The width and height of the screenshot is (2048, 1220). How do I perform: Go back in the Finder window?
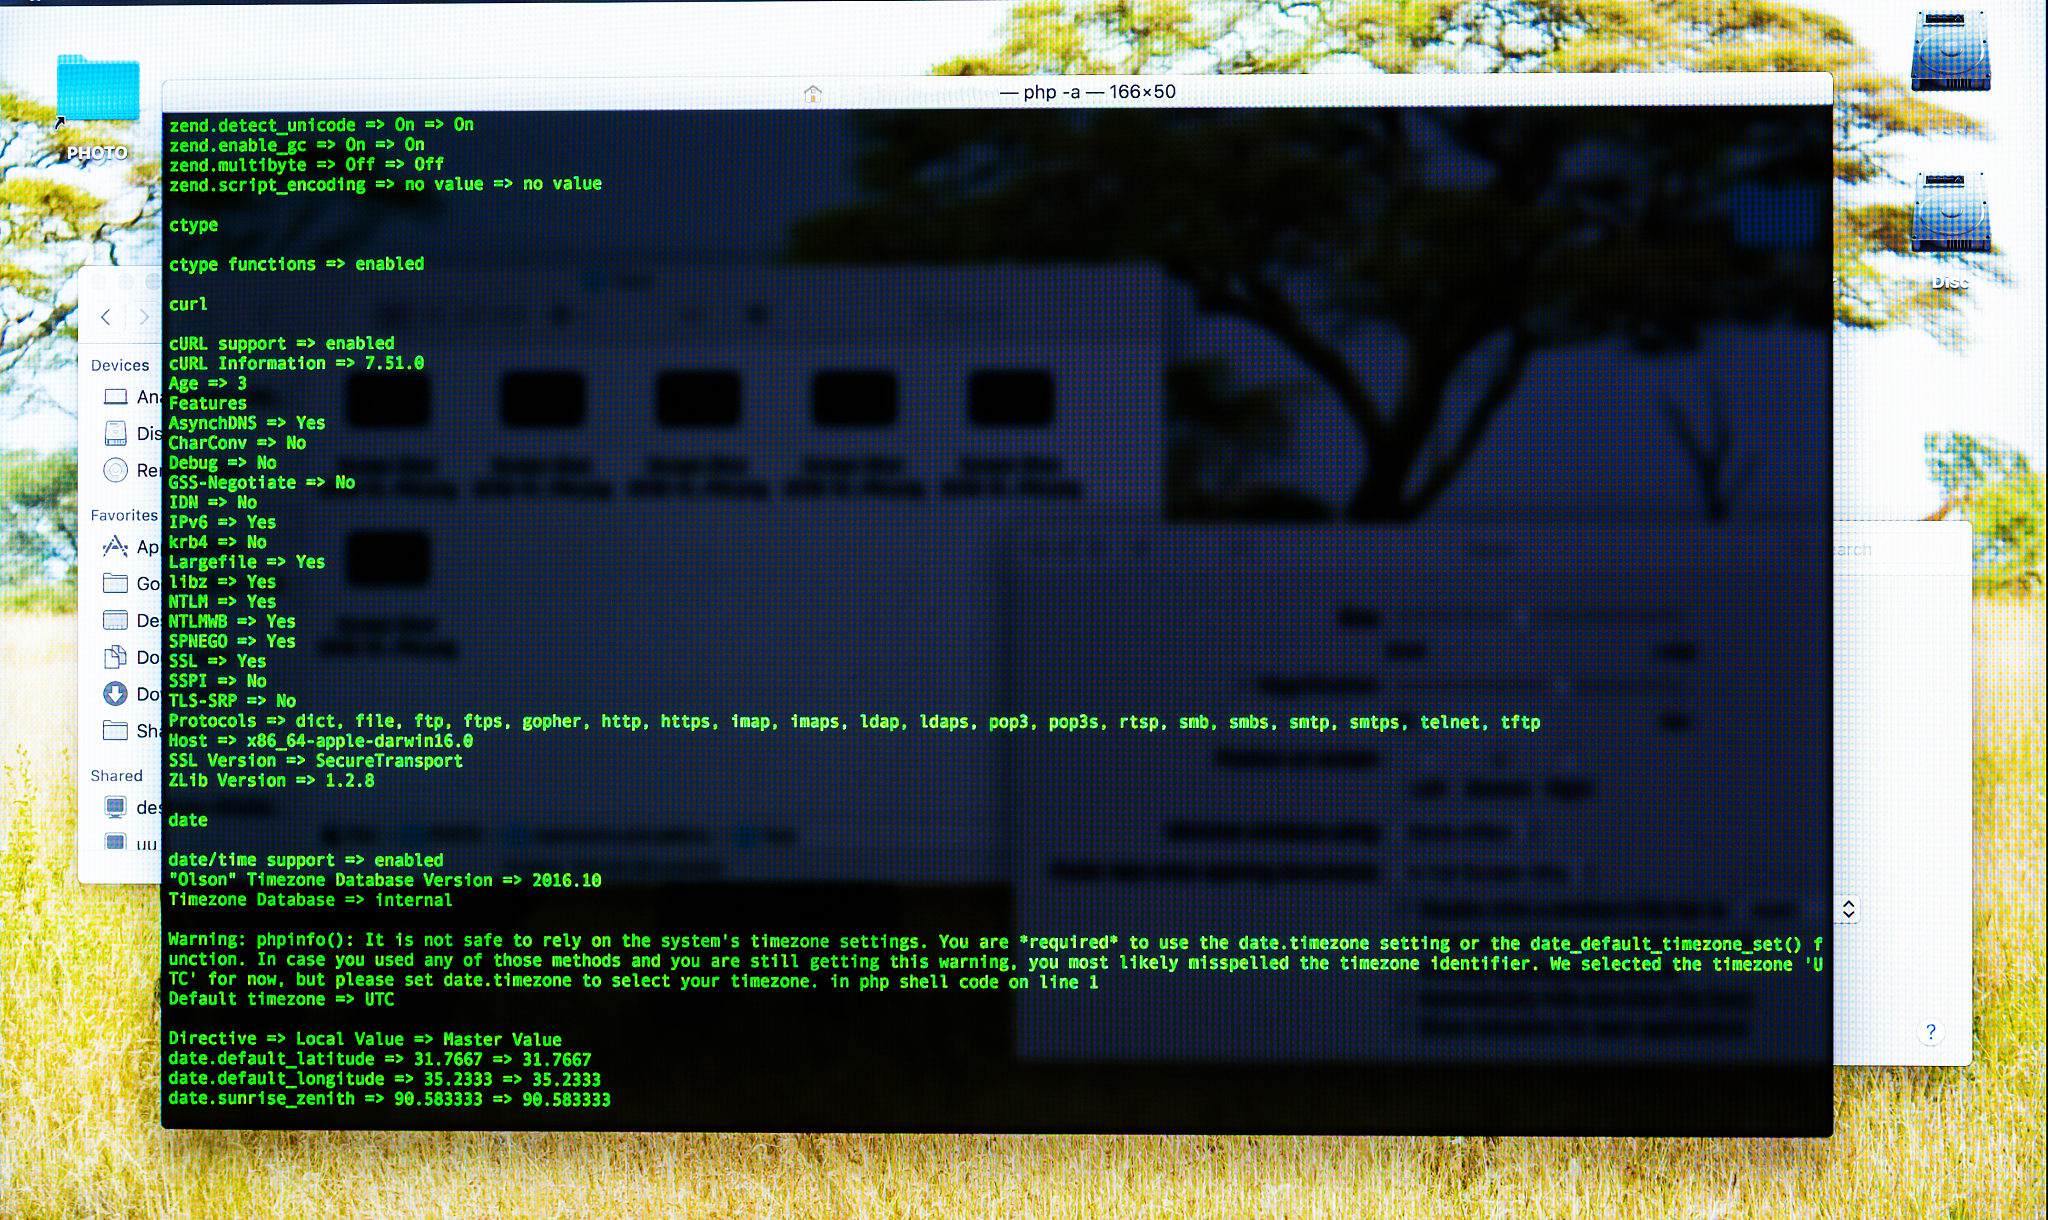[106, 317]
